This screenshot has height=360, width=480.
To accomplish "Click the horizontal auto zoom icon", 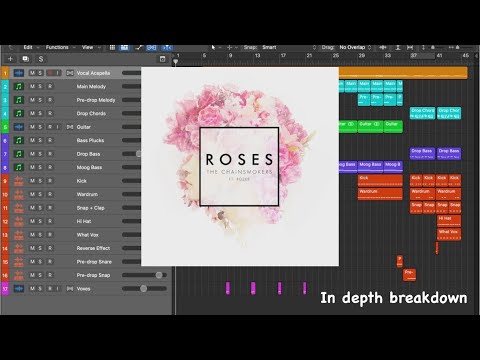I will click(410, 47).
